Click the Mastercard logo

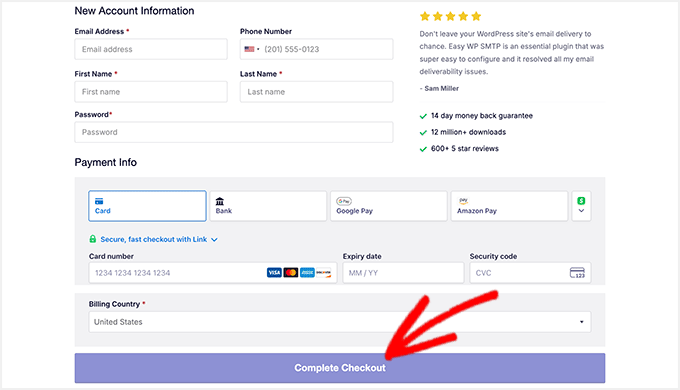tap(291, 273)
